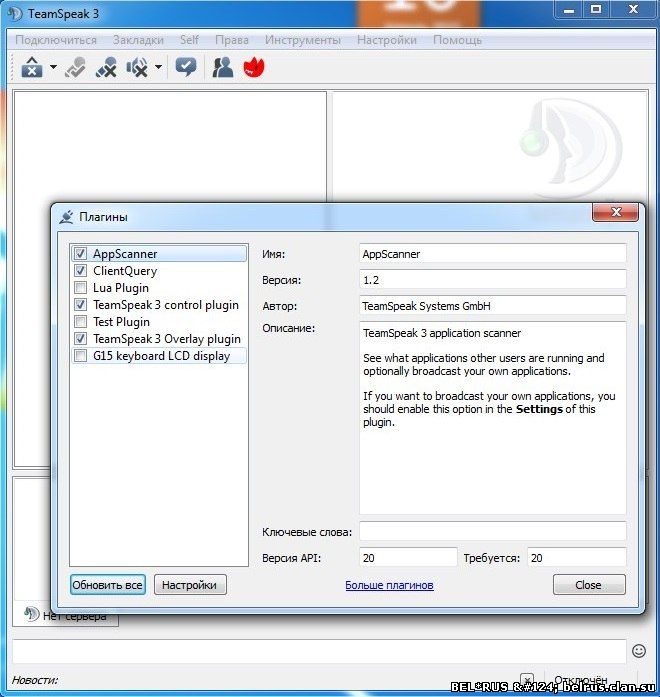Open the Настройки menu in menu bar

coord(387,40)
